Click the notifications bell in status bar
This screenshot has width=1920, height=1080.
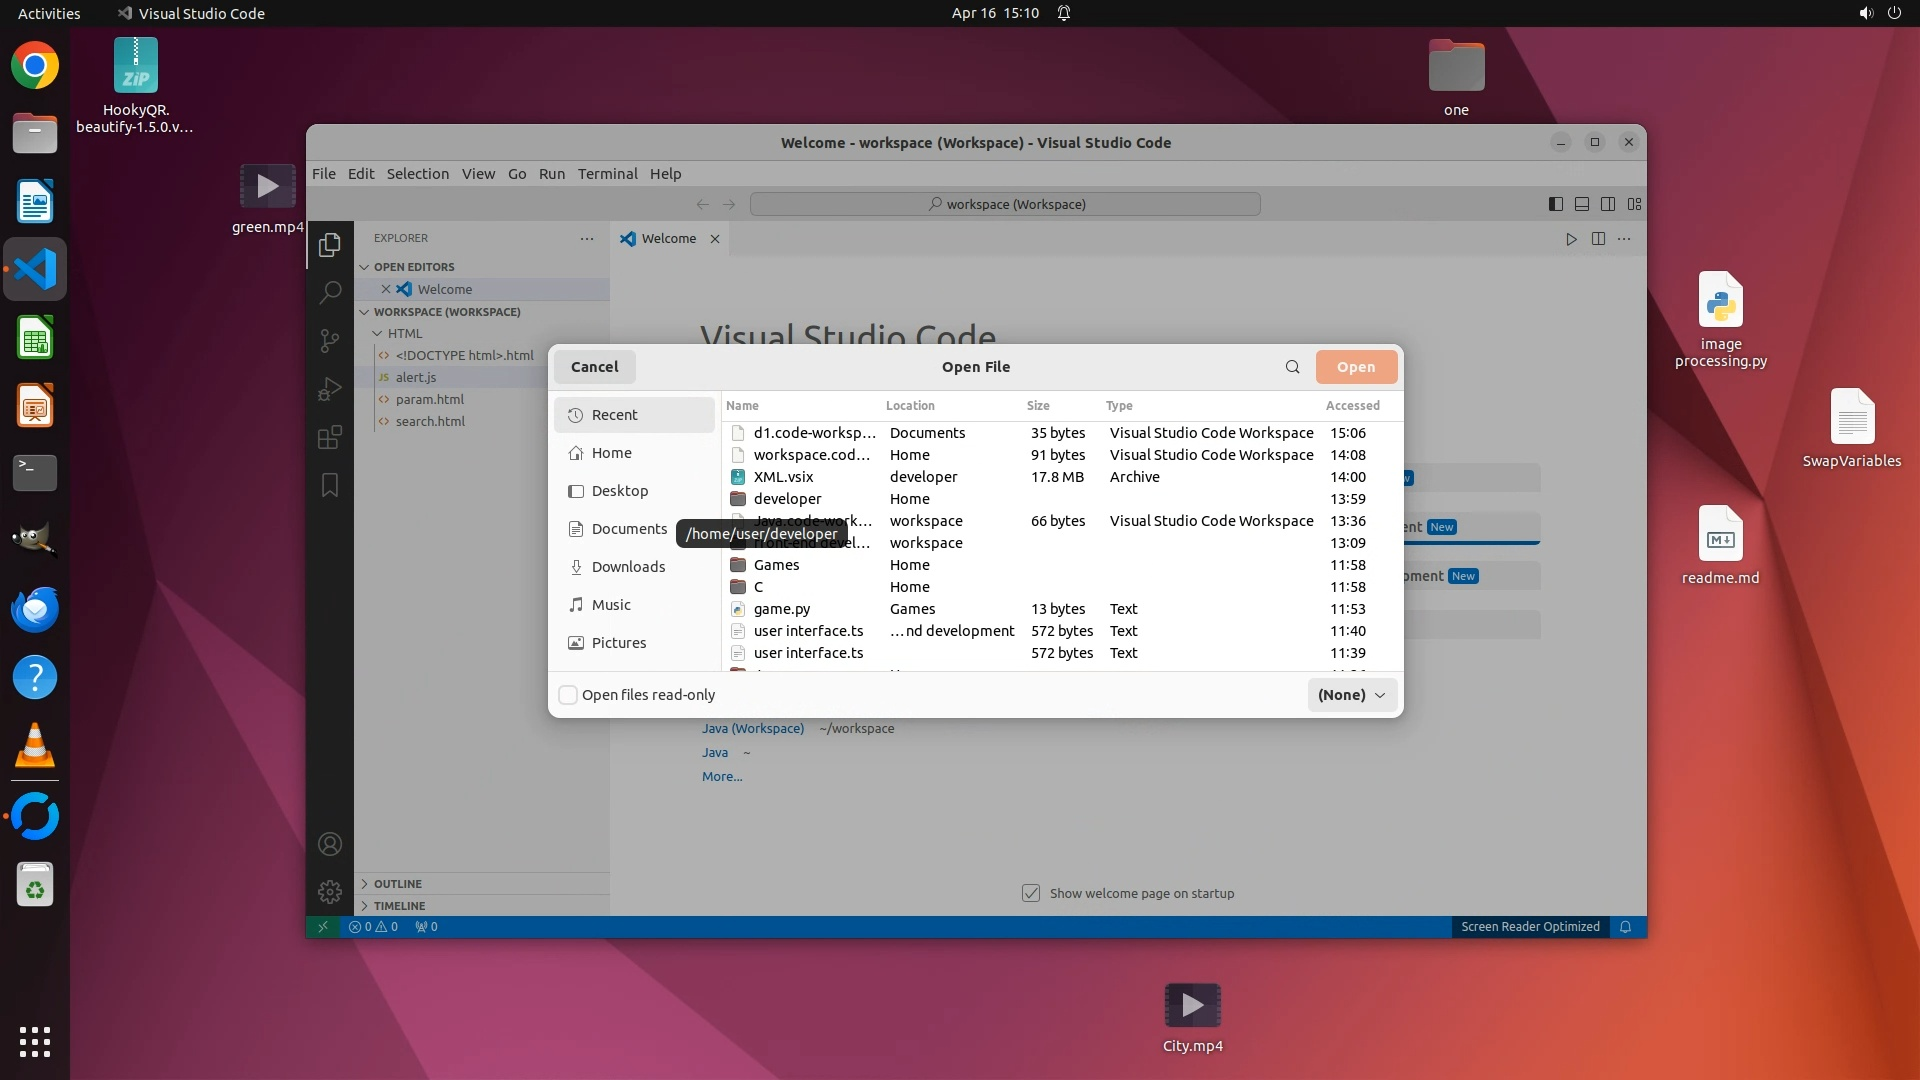(x=1625, y=927)
